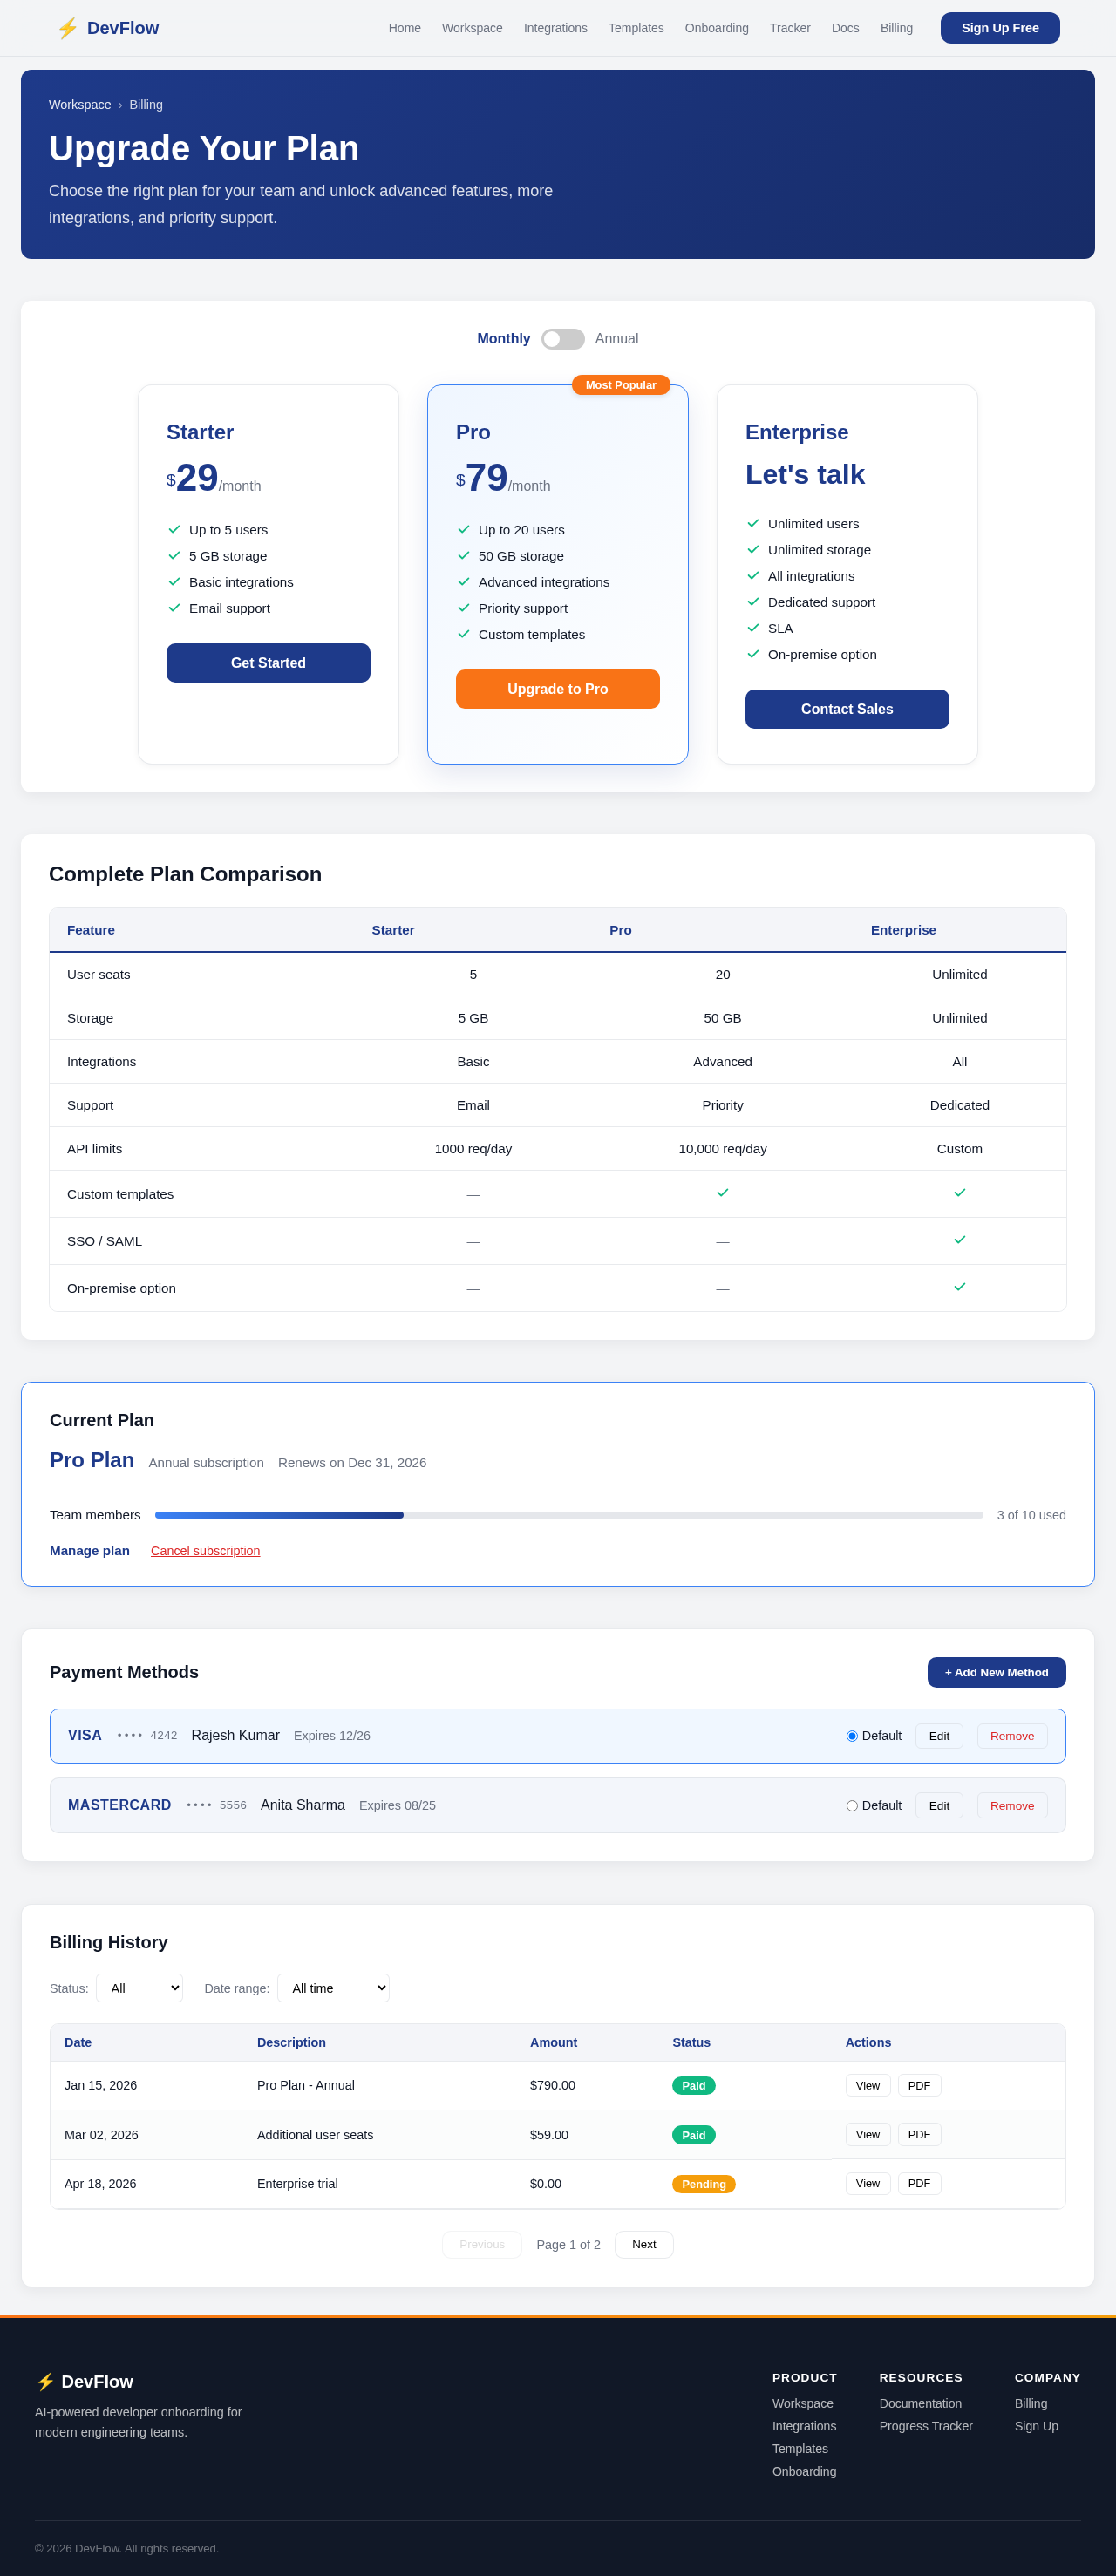Click the Team members usage progress bar
1116x2576 pixels.
(569, 1515)
